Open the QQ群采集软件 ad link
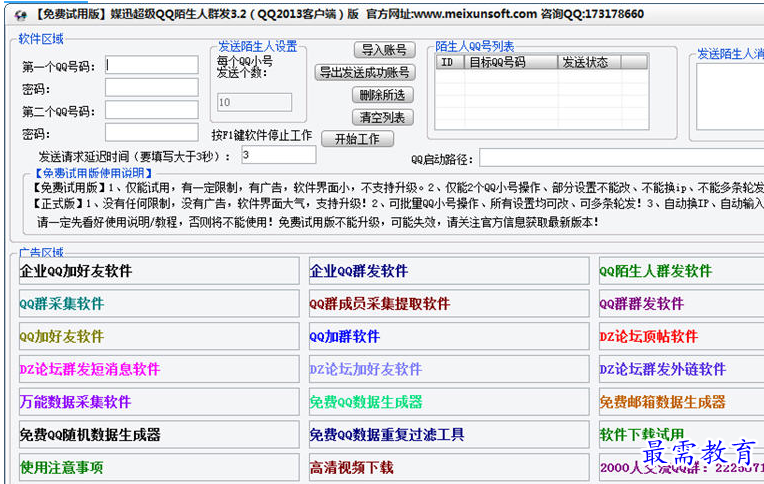 click(x=159, y=304)
